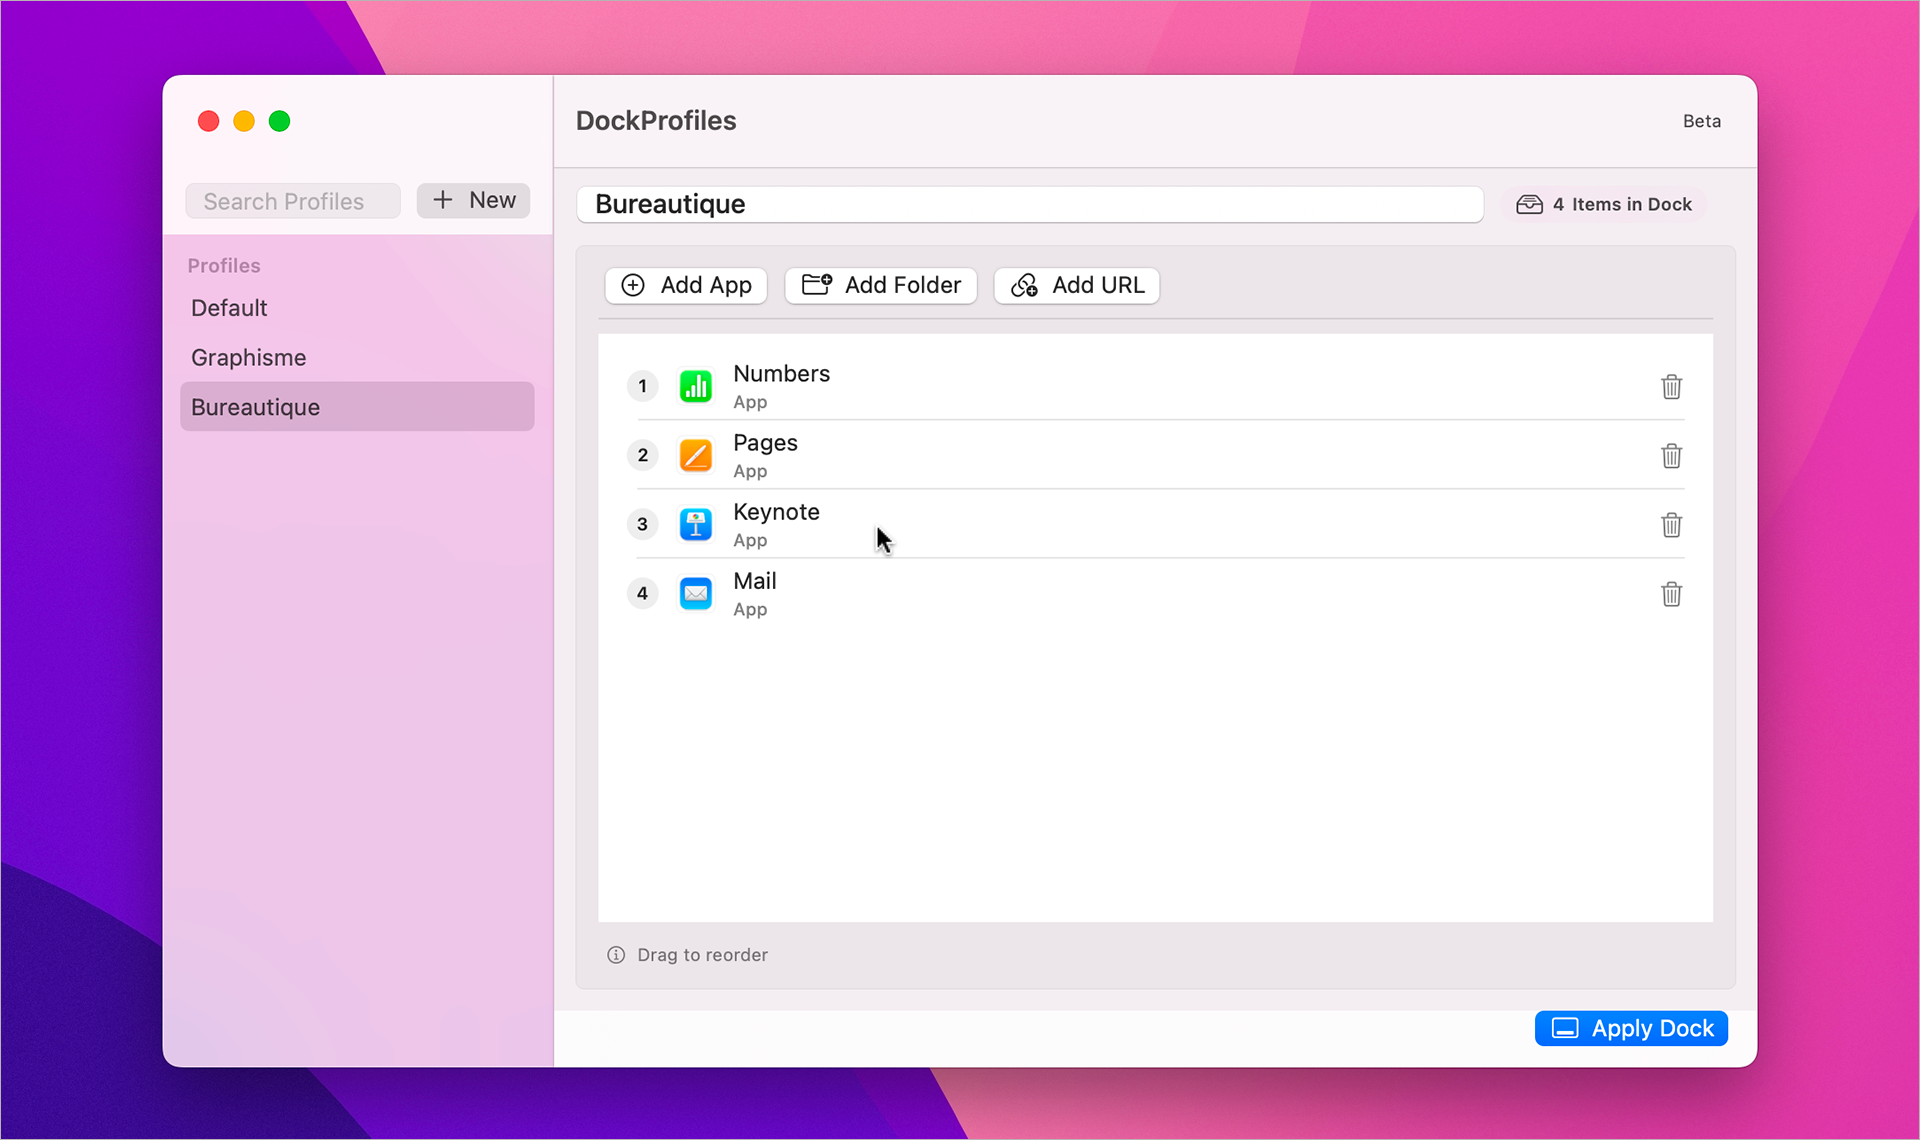Click the info icon beside Drag to reorder
This screenshot has height=1140, width=1920.
pos(616,955)
